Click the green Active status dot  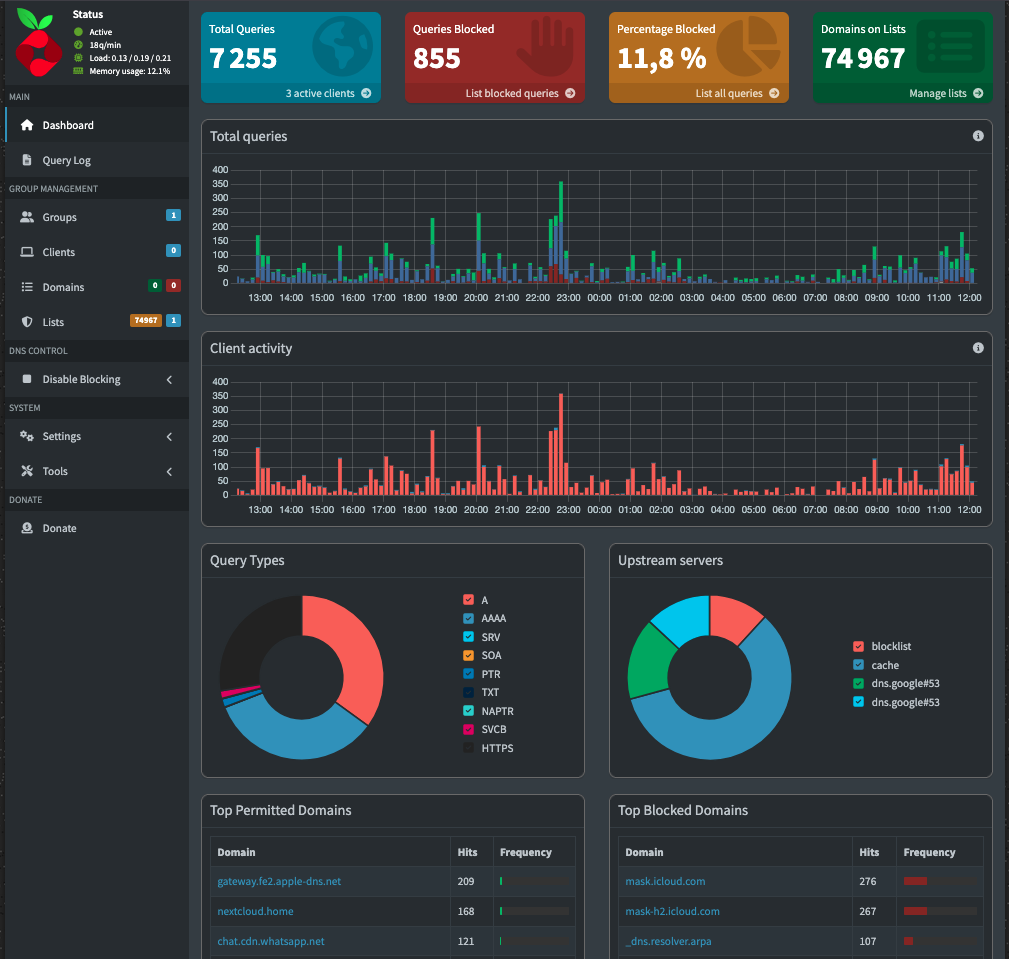coord(79,32)
